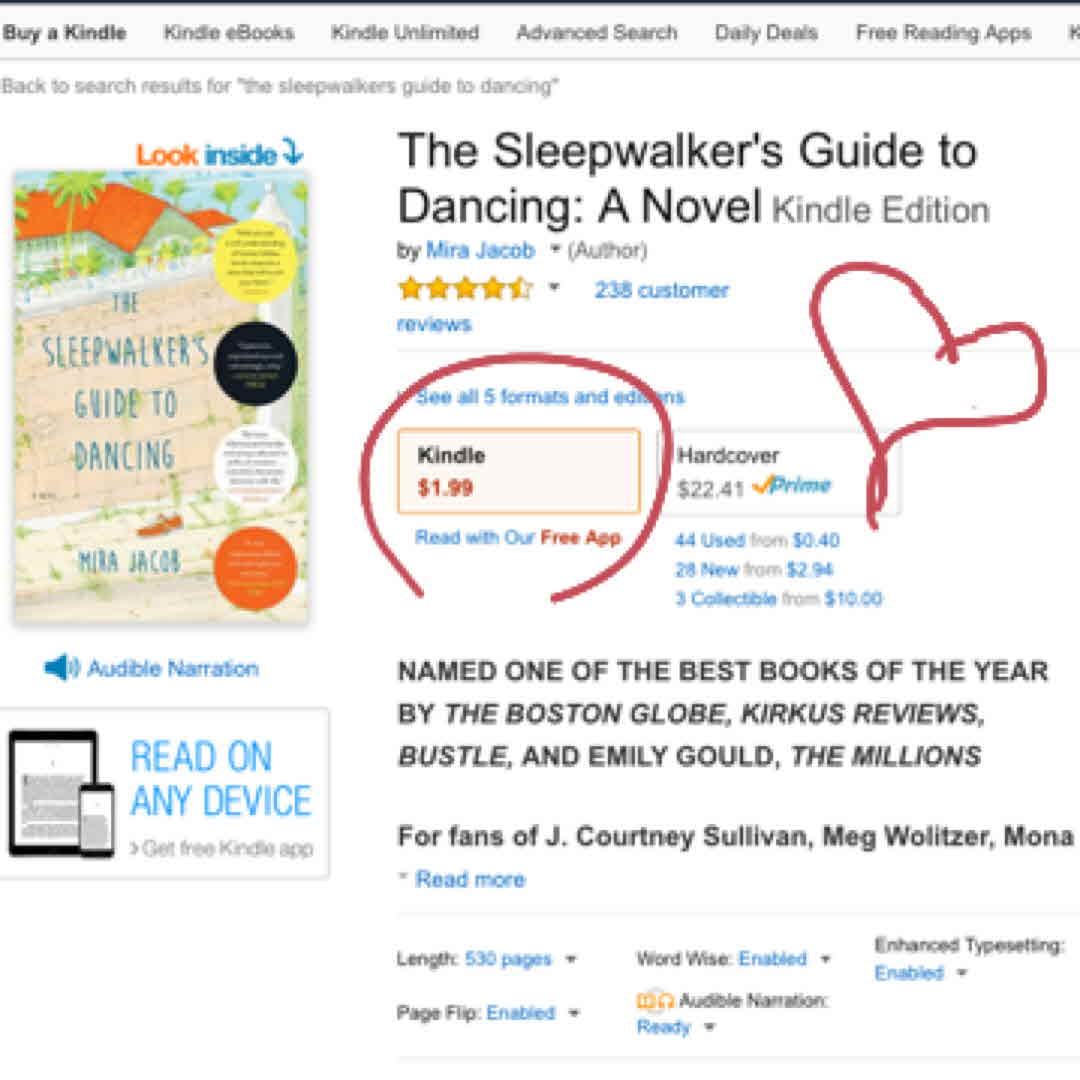Select the Hardcover format option
Screen dimensions: 1080x1080
[x=777, y=471]
